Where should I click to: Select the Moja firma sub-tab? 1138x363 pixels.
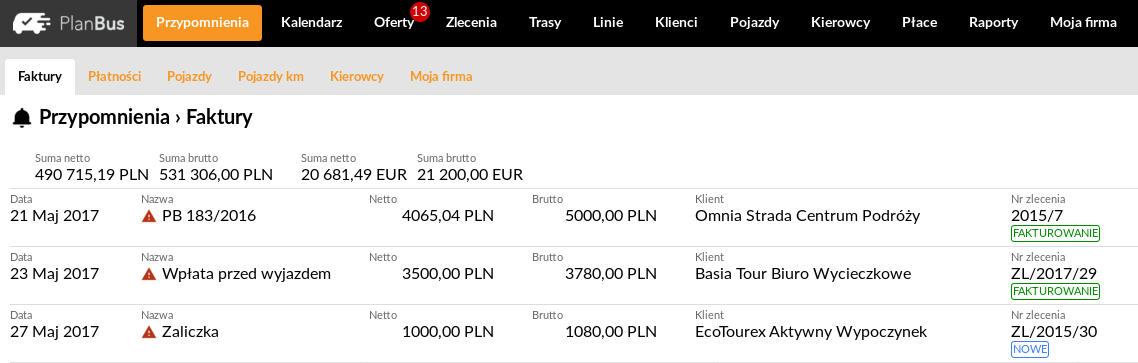click(x=441, y=76)
